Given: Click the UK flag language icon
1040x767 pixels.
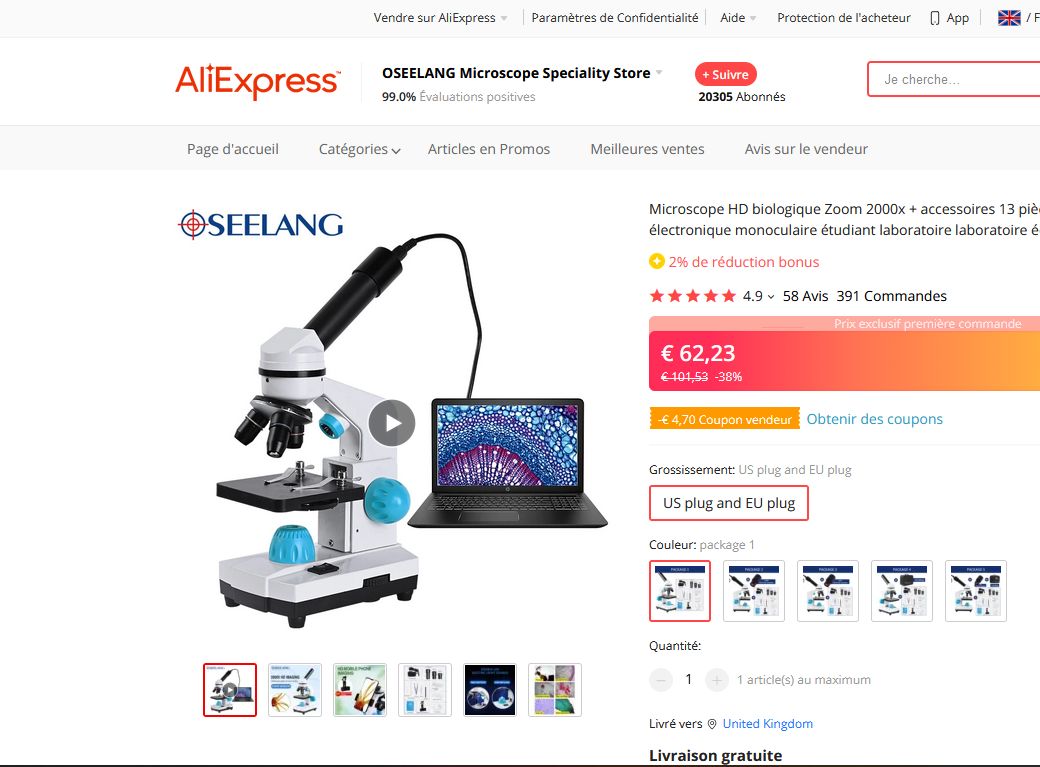Looking at the screenshot, I should click(1009, 18).
